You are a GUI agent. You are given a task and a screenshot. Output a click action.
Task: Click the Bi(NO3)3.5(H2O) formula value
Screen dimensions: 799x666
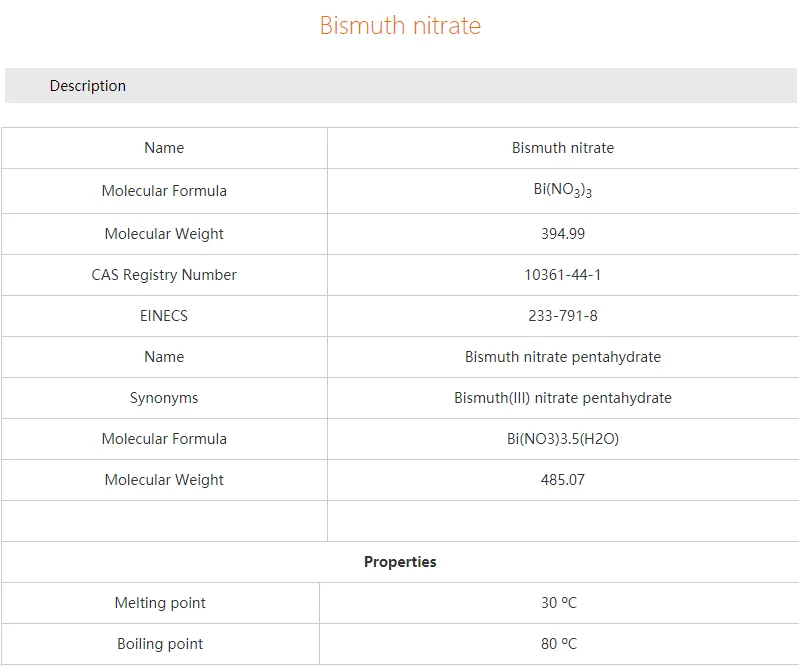(563, 439)
